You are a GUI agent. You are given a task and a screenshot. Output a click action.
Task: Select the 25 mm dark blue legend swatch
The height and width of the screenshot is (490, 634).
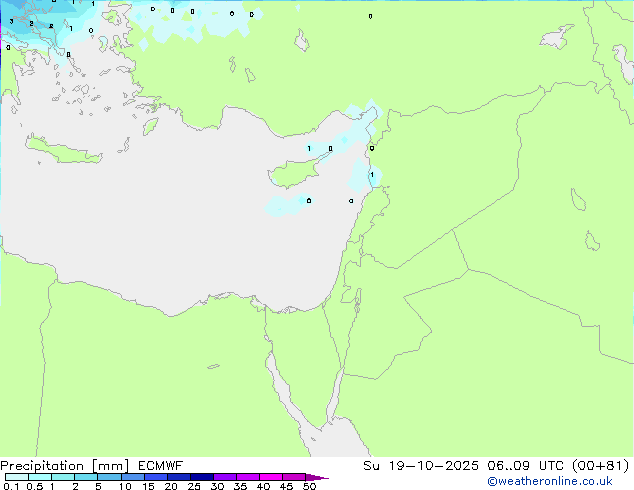(x=201, y=477)
